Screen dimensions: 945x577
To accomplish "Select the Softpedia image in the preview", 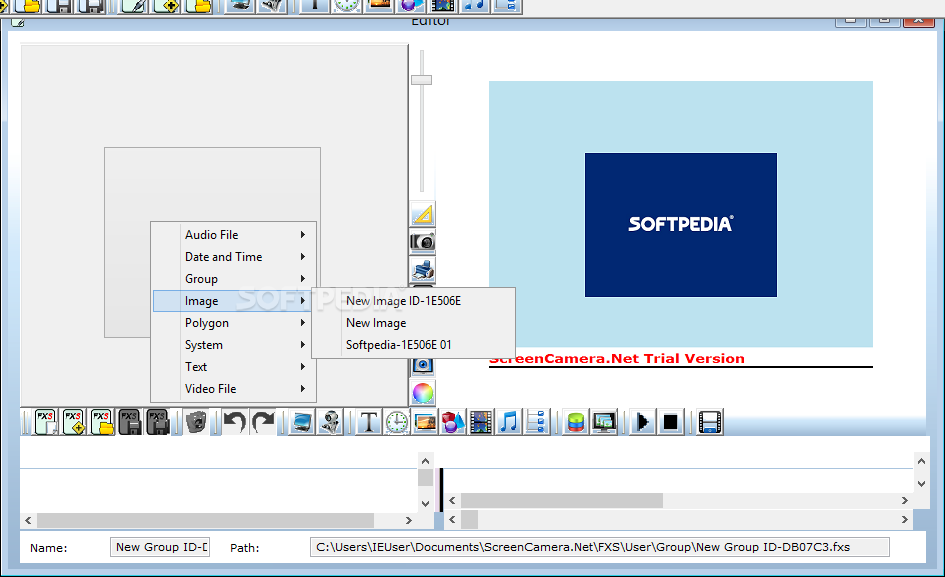I will point(680,225).
